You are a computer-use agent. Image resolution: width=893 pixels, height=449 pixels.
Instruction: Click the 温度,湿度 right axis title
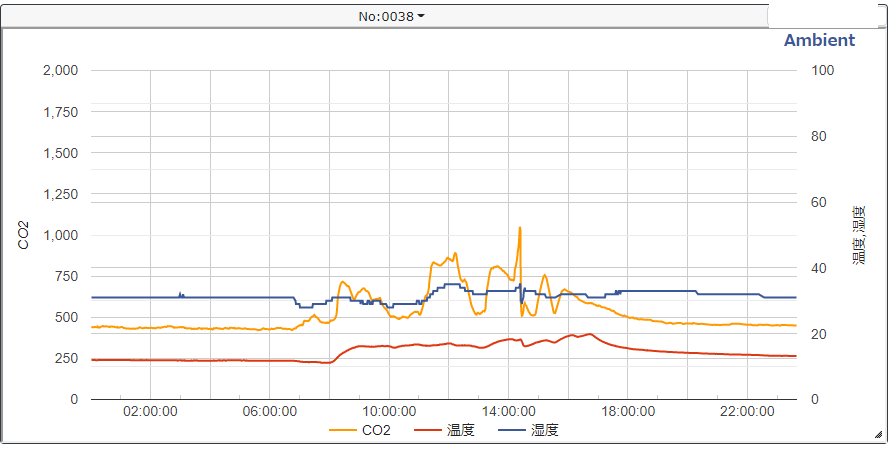coord(858,235)
